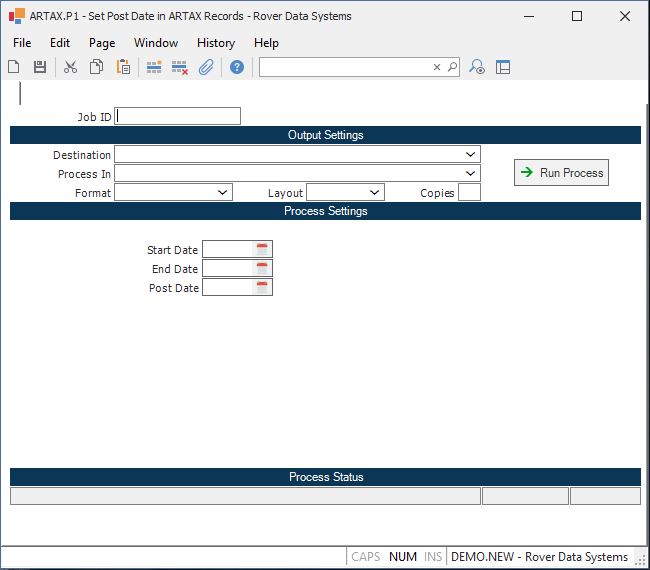Expand the Process In dropdown
The width and height of the screenshot is (650, 570).
click(470, 174)
